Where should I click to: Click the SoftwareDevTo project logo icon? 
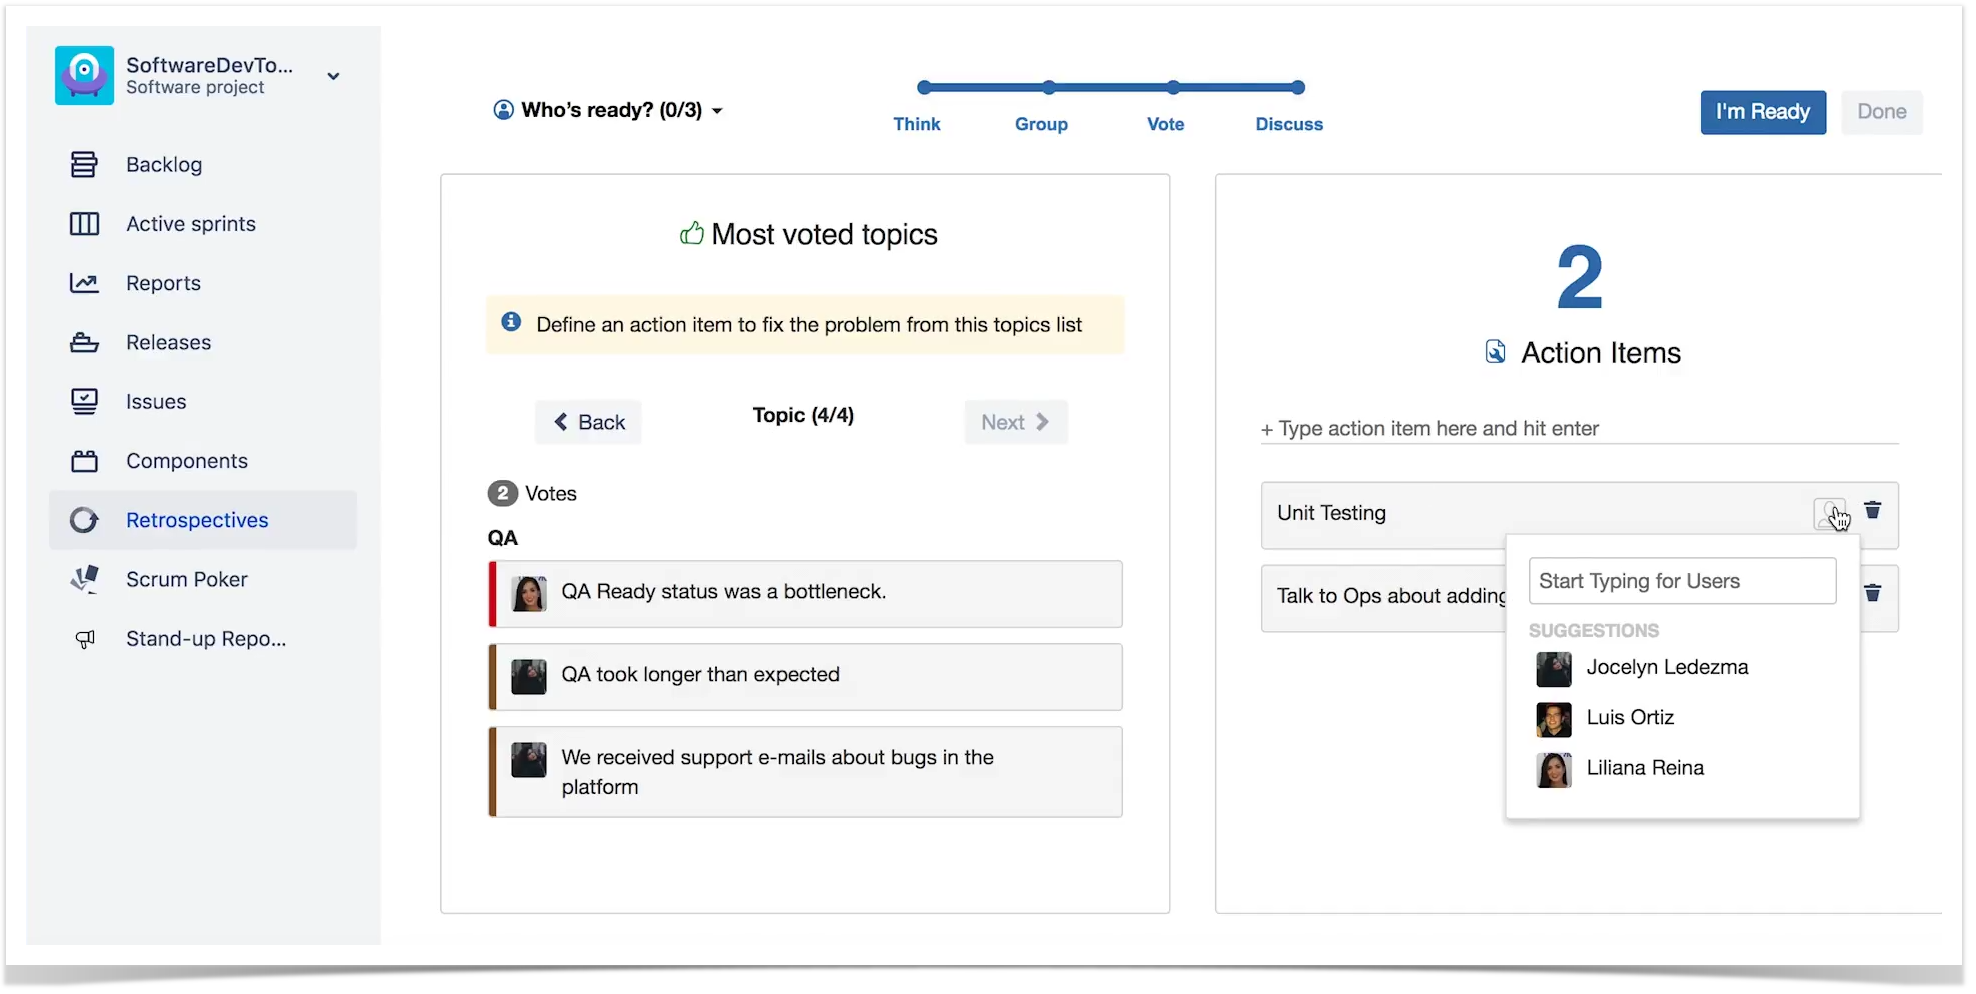coord(84,75)
